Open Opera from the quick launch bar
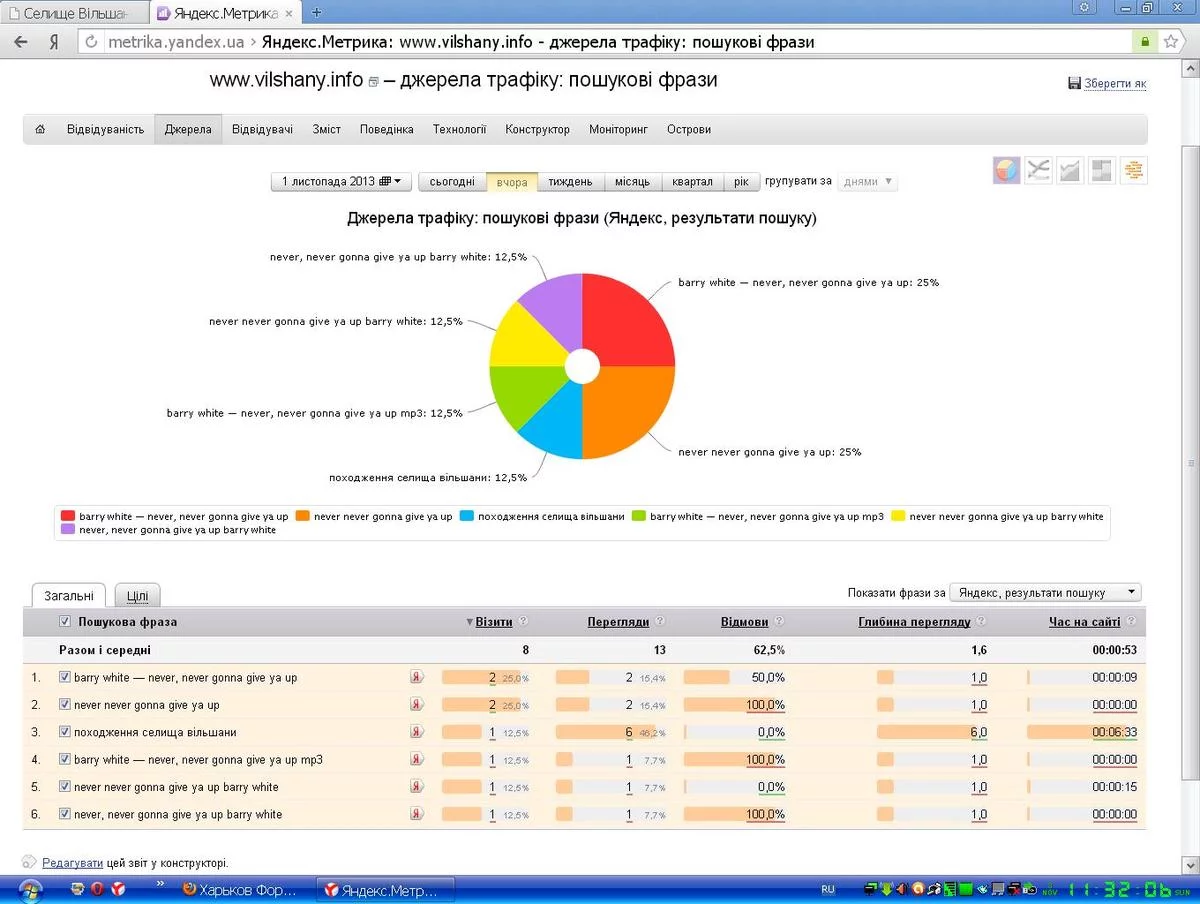This screenshot has height=904, width=1200. [x=97, y=888]
